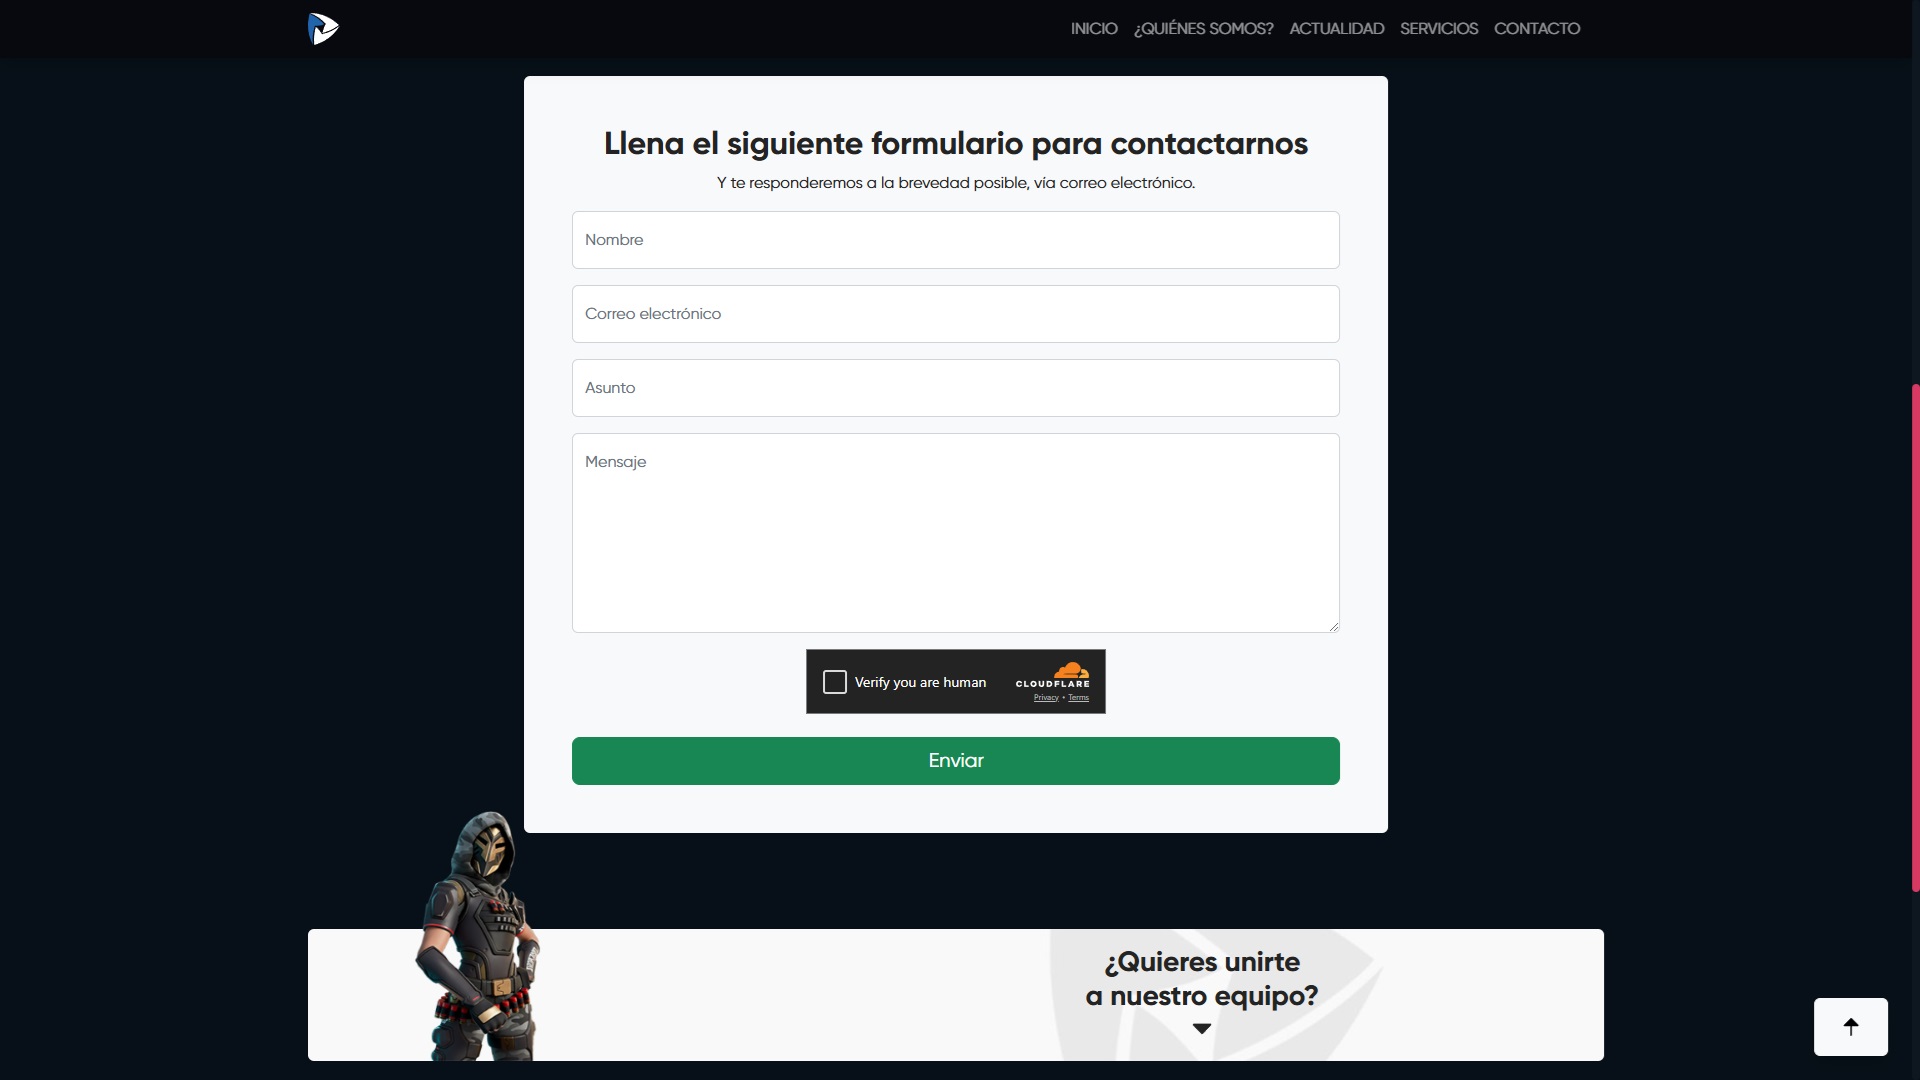Open the INICIO menu item
This screenshot has height=1080, width=1920.
pos(1093,29)
